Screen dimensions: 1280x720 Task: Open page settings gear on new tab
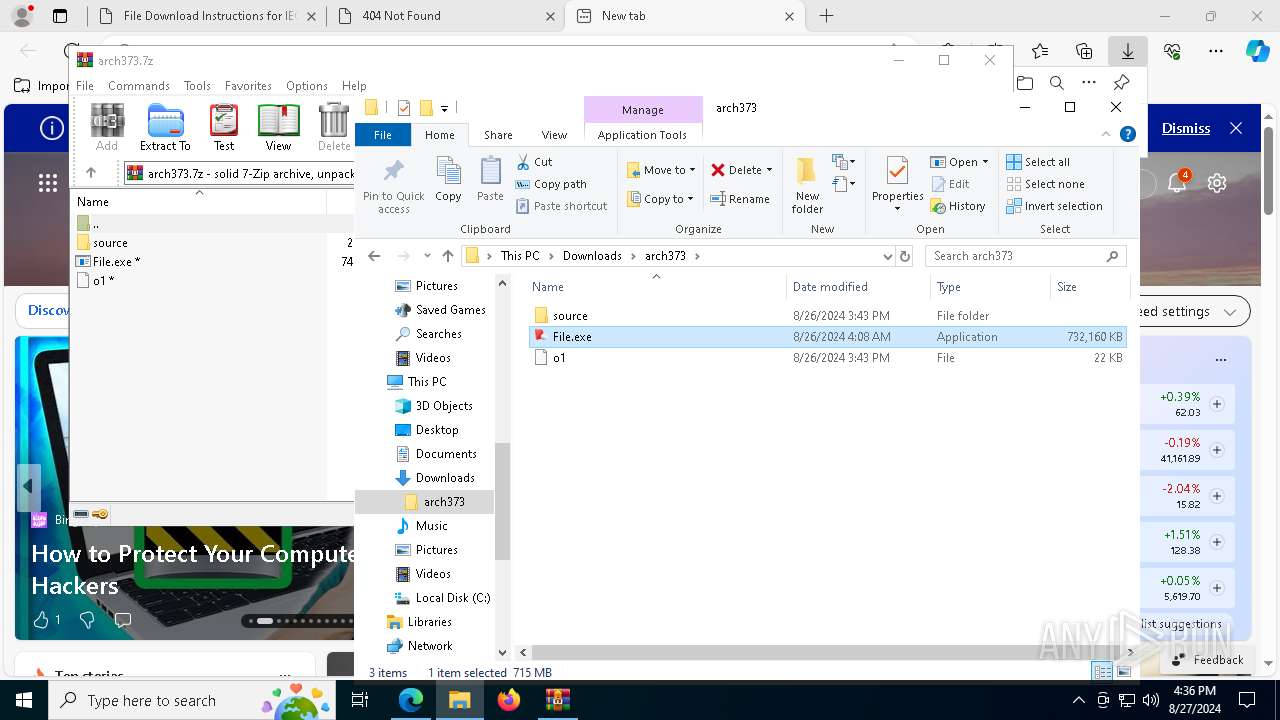[x=1217, y=183]
